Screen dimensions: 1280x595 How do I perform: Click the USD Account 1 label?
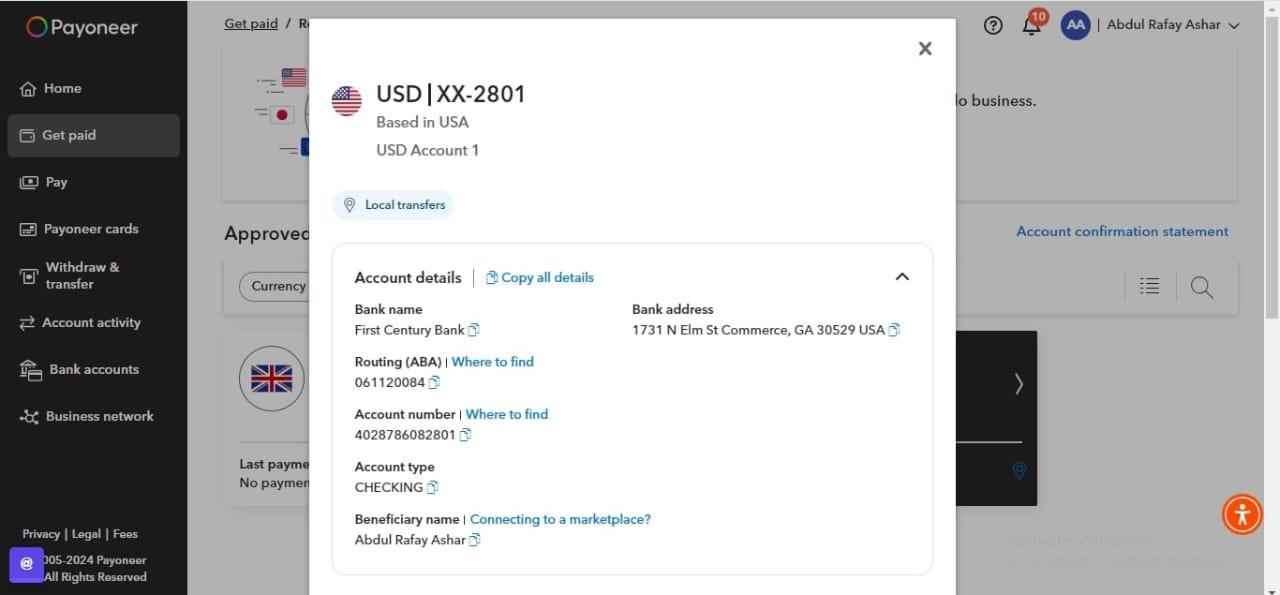(x=428, y=150)
